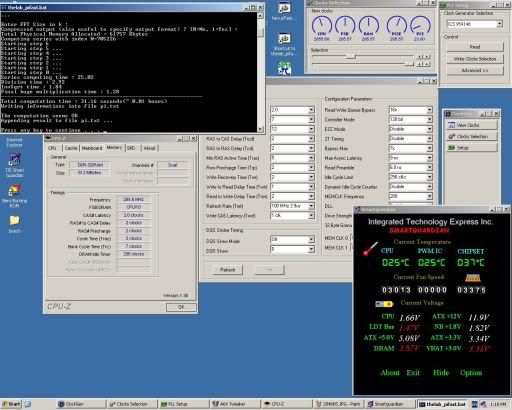Click the PCI clock gauge dial
This screenshot has height=410, width=512.
click(420, 26)
